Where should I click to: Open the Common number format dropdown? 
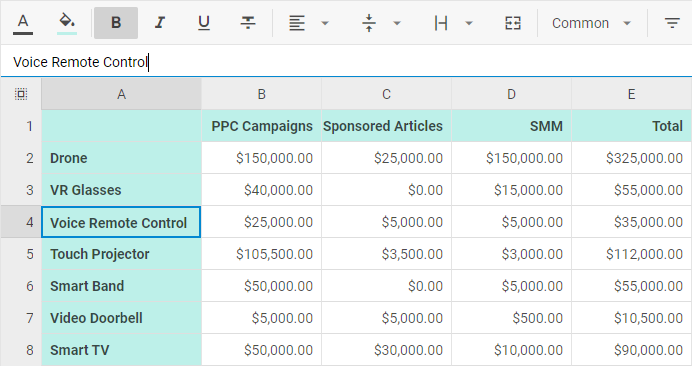pos(591,23)
